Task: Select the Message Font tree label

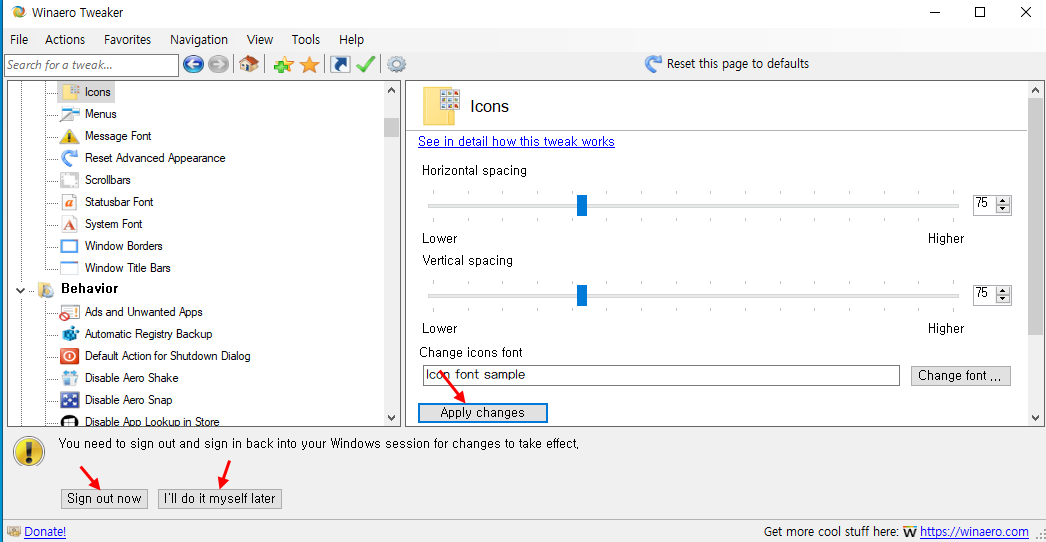Action: coord(118,136)
